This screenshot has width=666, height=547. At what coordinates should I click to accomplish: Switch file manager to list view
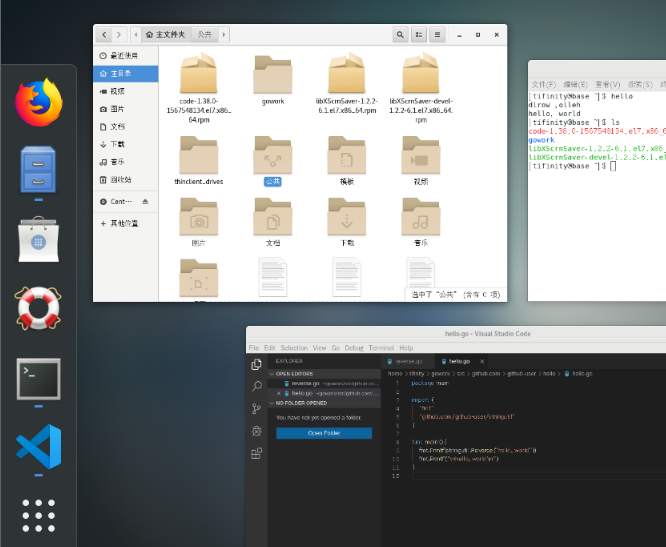(x=419, y=35)
